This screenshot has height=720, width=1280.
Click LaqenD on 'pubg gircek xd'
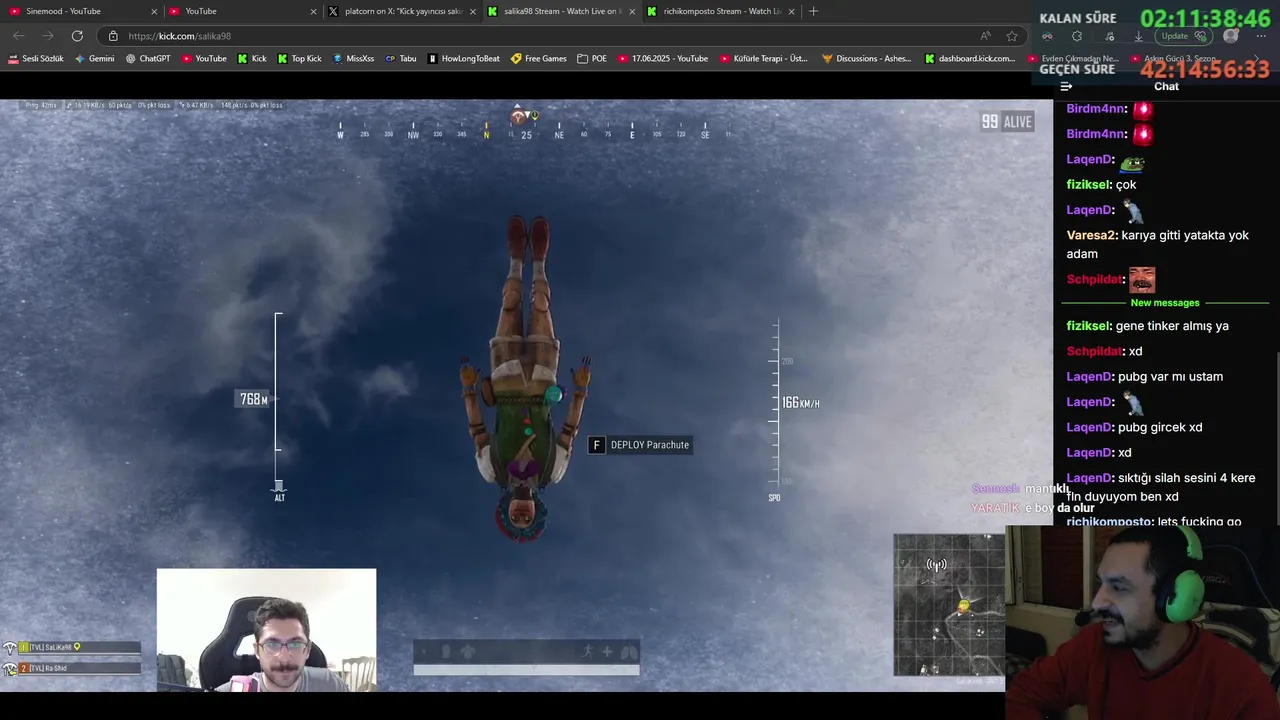point(1089,427)
